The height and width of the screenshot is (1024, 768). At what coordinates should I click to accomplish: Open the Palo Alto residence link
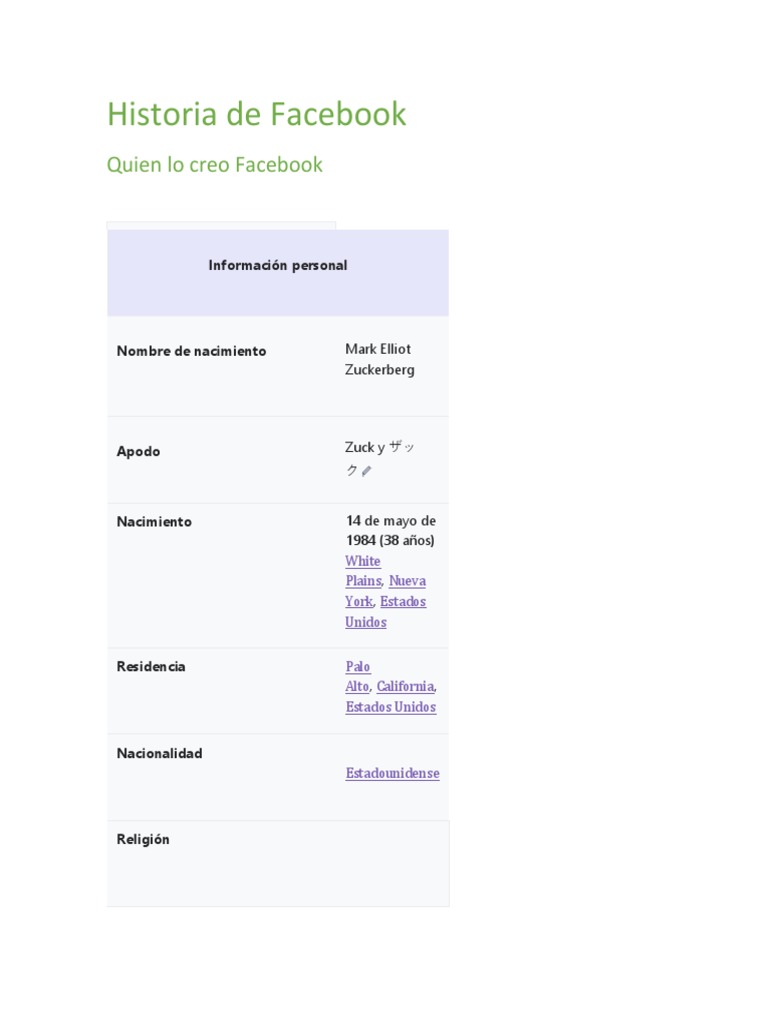tap(357, 677)
